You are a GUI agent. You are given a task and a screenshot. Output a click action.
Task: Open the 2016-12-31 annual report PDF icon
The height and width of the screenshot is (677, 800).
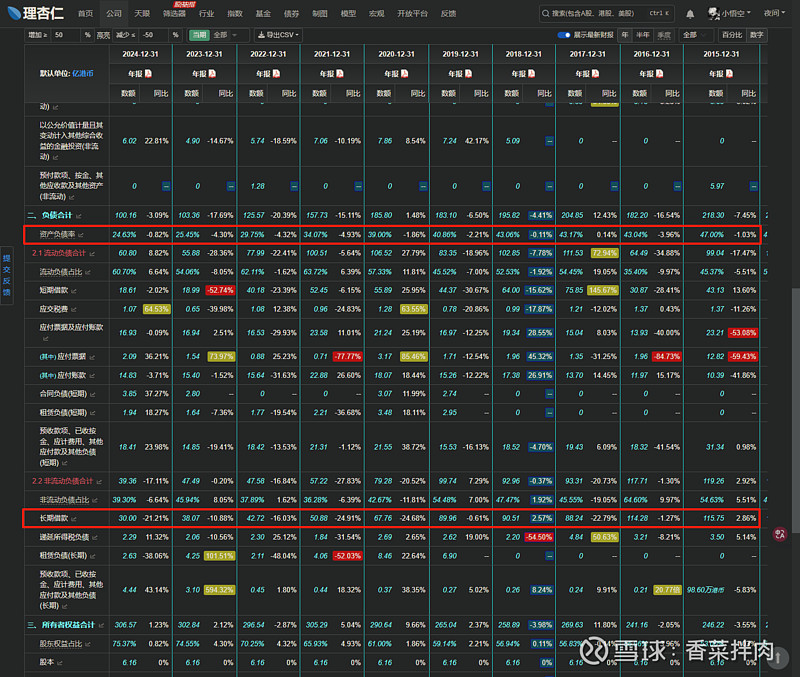click(660, 74)
